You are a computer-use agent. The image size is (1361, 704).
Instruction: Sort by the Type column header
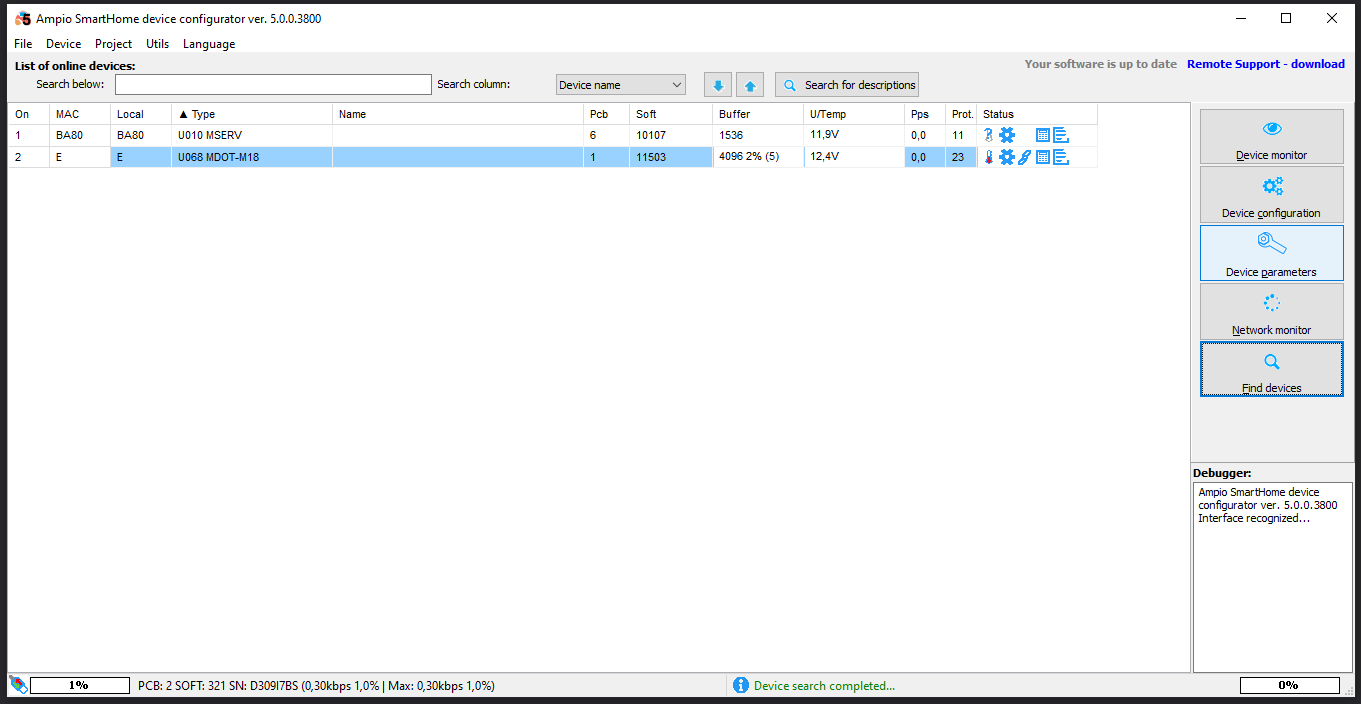[x=252, y=114]
